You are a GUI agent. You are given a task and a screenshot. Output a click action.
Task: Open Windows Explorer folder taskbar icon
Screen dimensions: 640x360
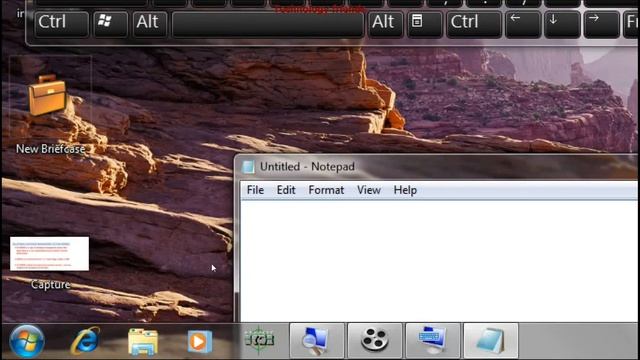143,341
